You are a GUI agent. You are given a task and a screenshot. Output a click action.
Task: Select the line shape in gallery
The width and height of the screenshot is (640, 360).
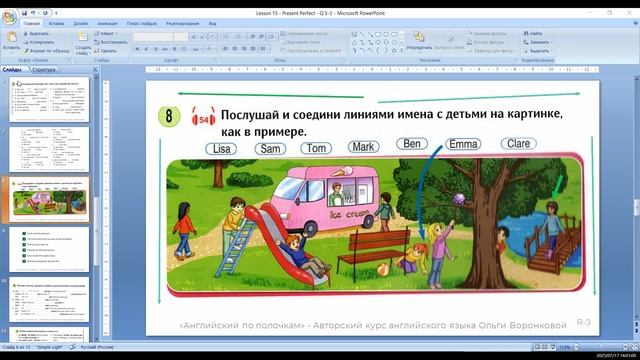[362, 34]
